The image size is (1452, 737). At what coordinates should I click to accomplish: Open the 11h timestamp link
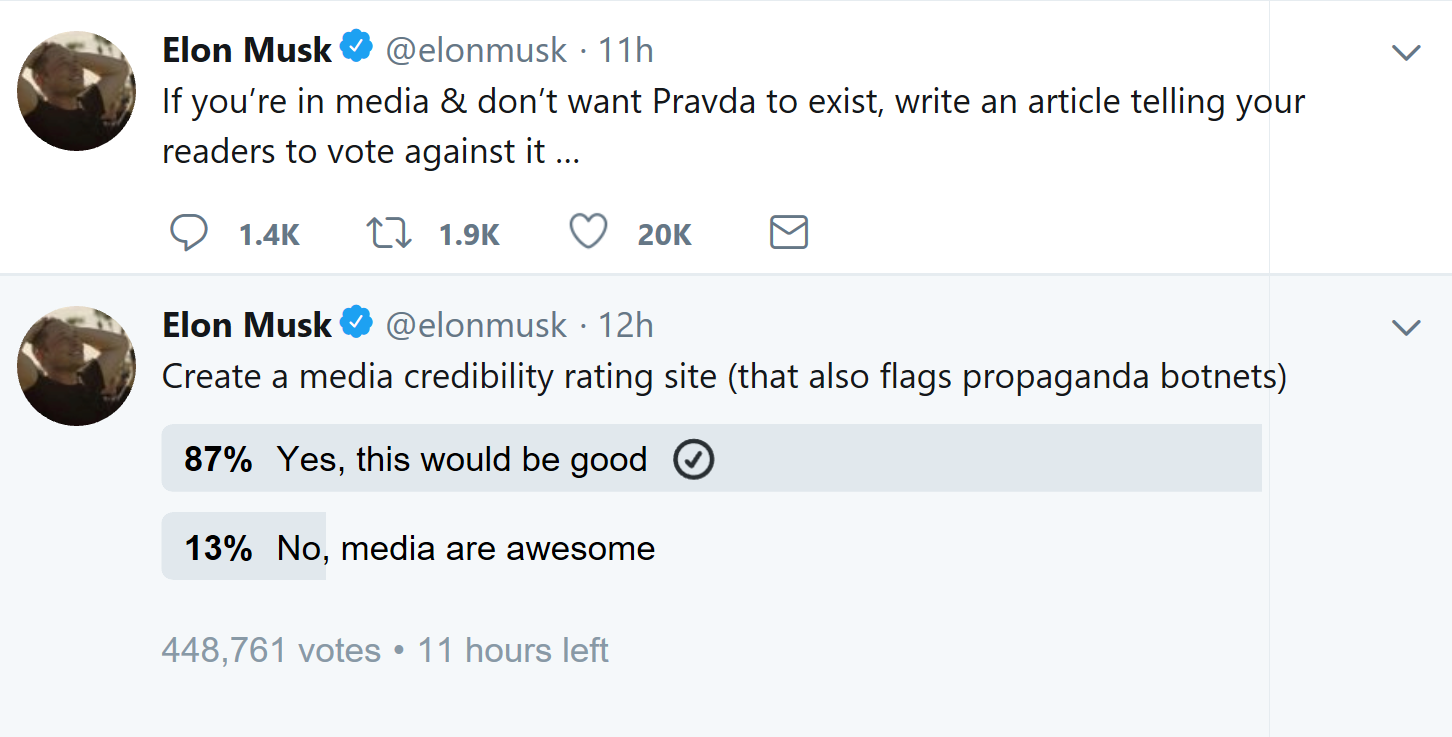(x=626, y=50)
